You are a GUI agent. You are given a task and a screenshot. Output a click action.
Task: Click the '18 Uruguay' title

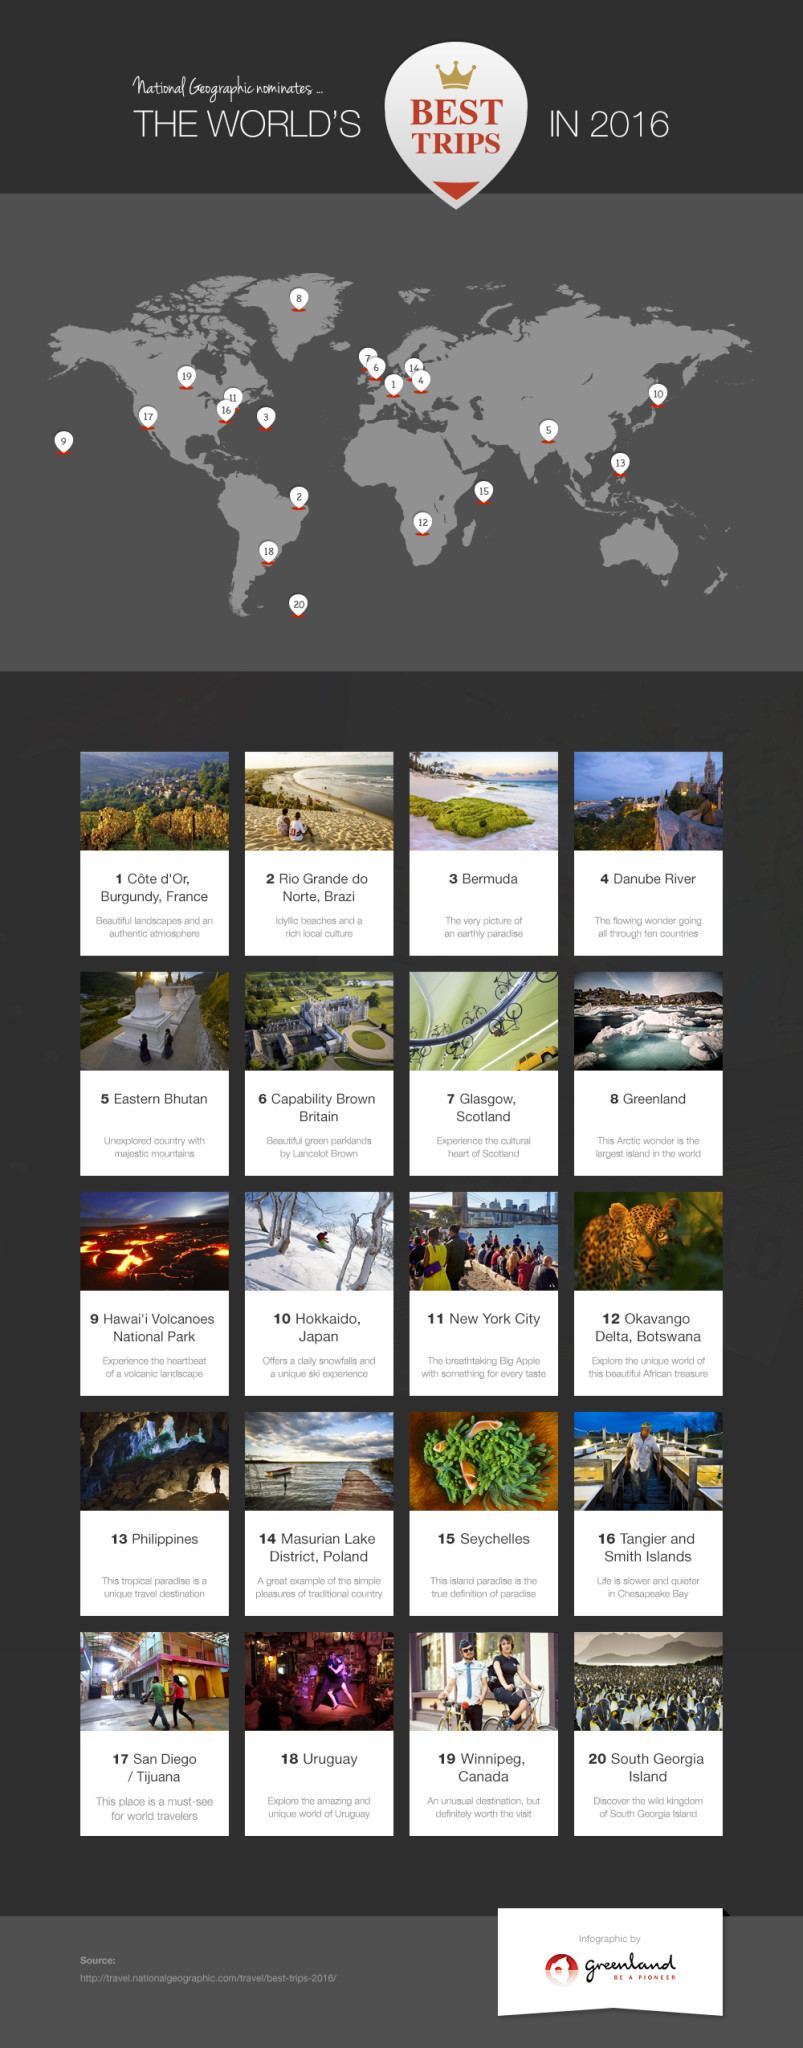point(318,1759)
